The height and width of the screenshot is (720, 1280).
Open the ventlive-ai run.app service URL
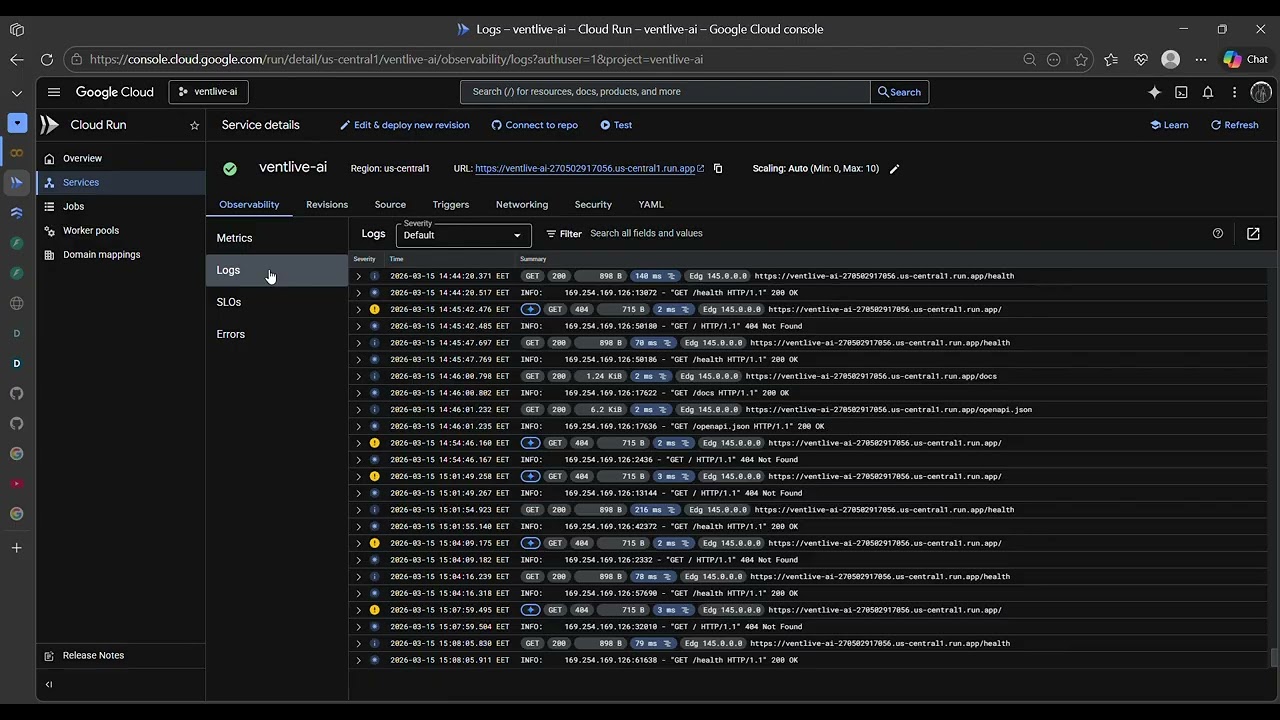[589, 168]
